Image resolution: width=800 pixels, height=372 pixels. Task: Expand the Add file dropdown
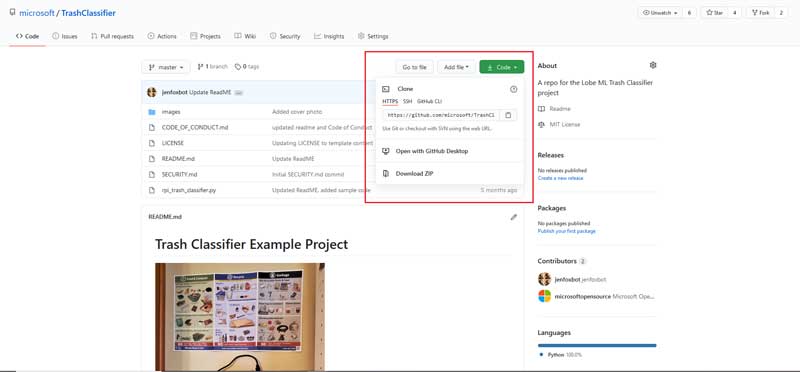[456, 67]
